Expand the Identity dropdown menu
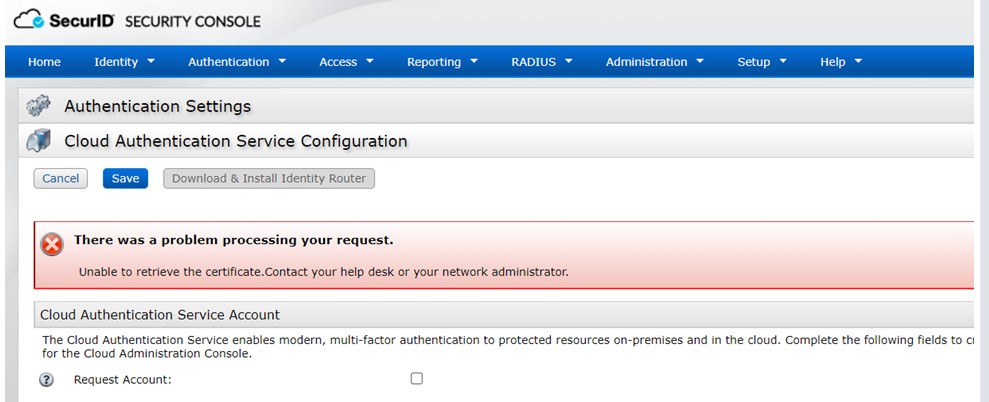Viewport: 989px width, 402px height. pyautogui.click(x=124, y=62)
